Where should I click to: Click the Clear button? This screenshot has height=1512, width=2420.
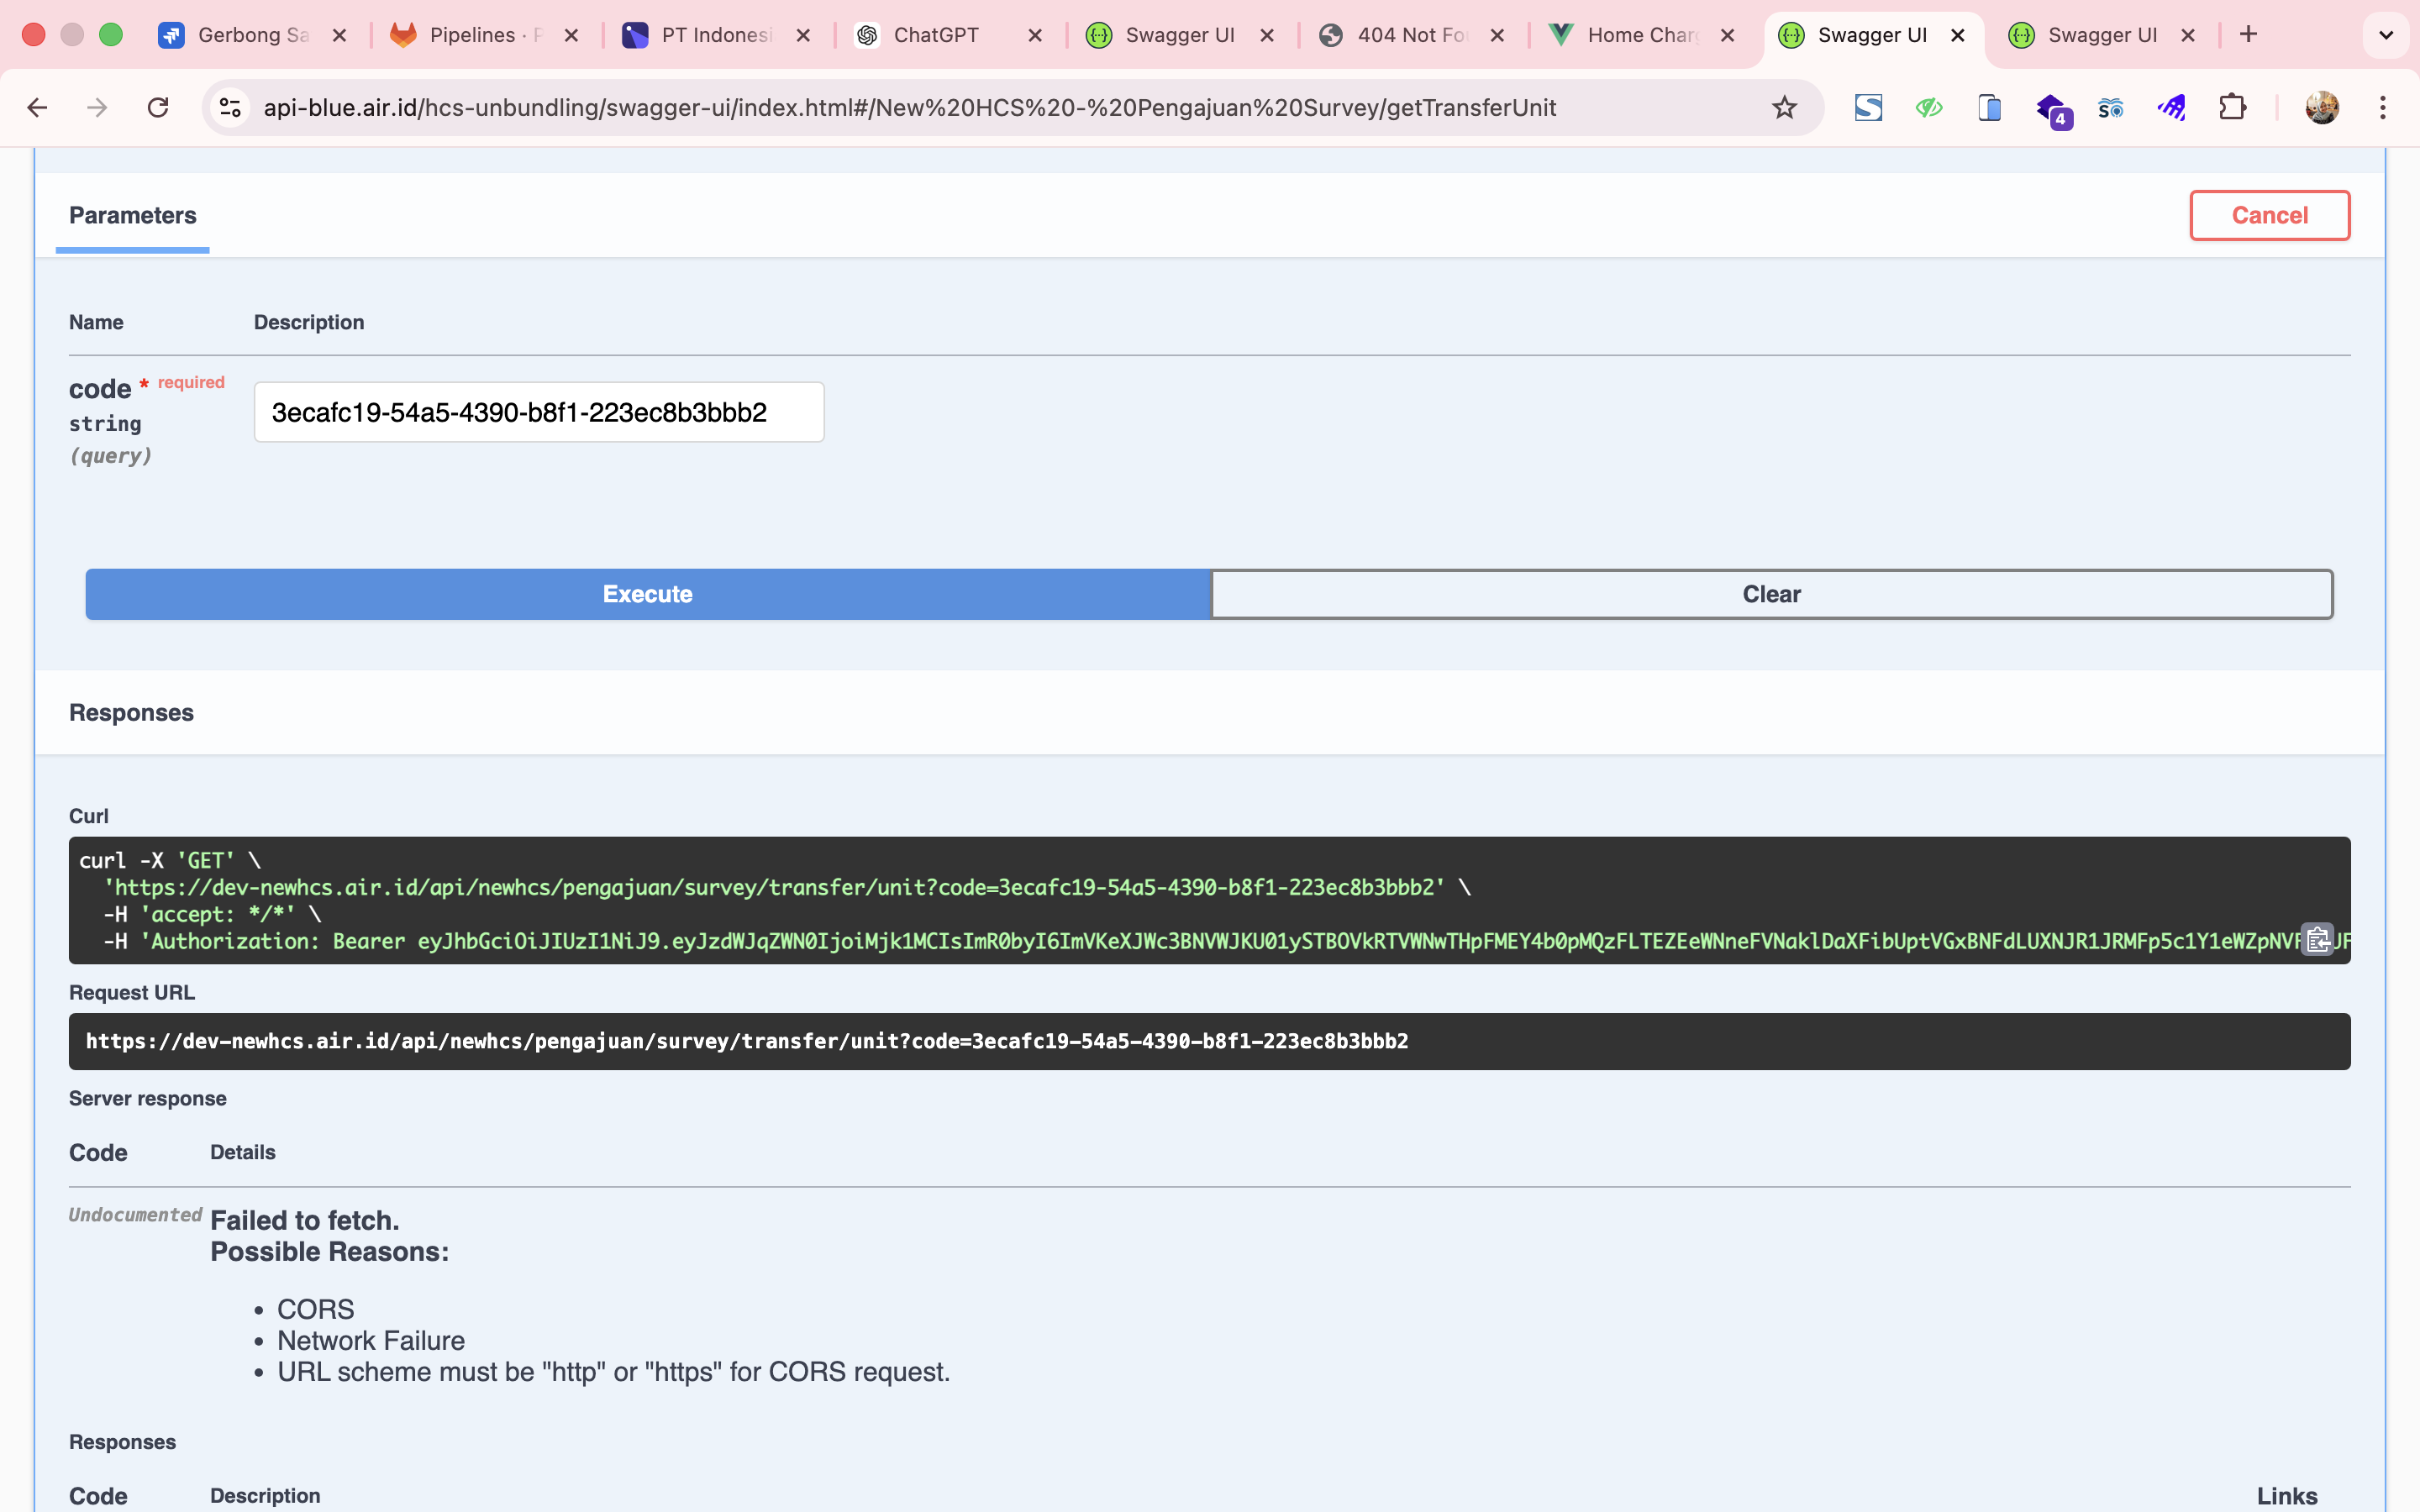click(1771, 594)
